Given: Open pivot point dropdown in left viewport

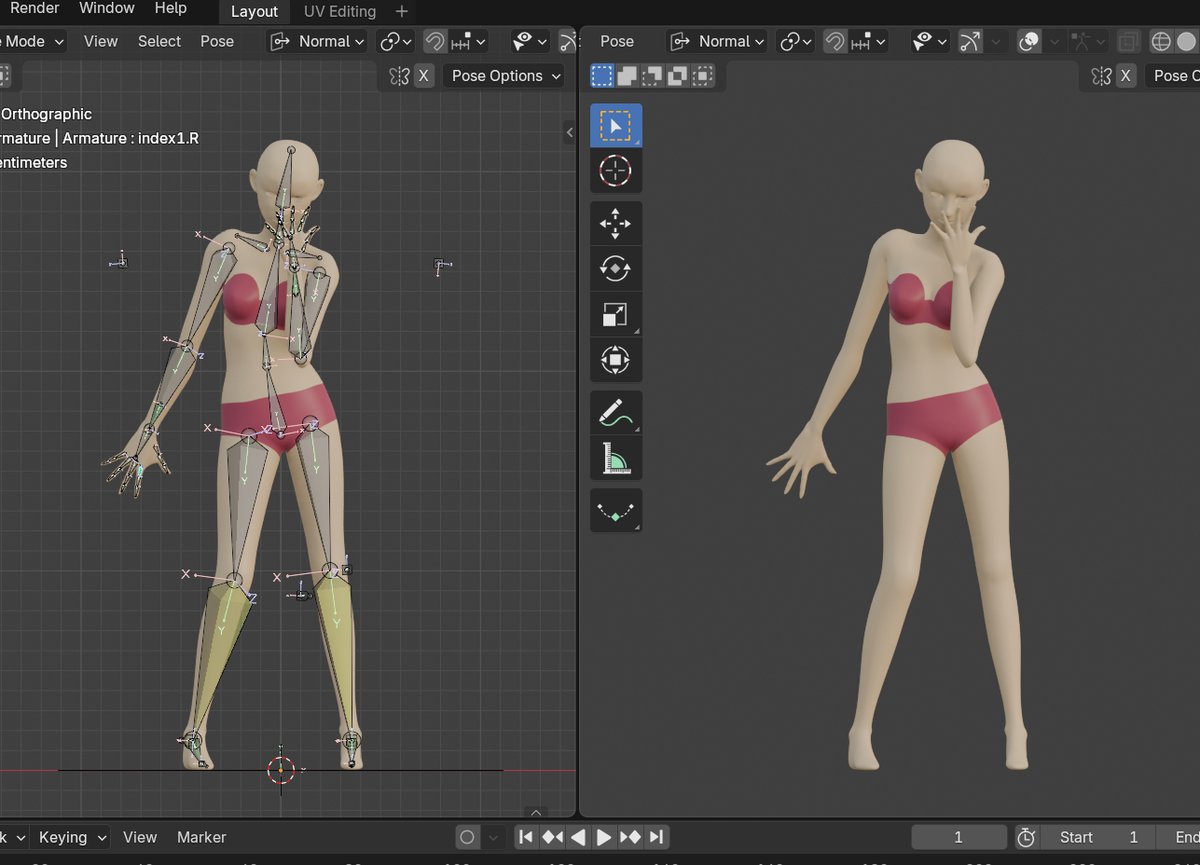Looking at the screenshot, I should [397, 41].
